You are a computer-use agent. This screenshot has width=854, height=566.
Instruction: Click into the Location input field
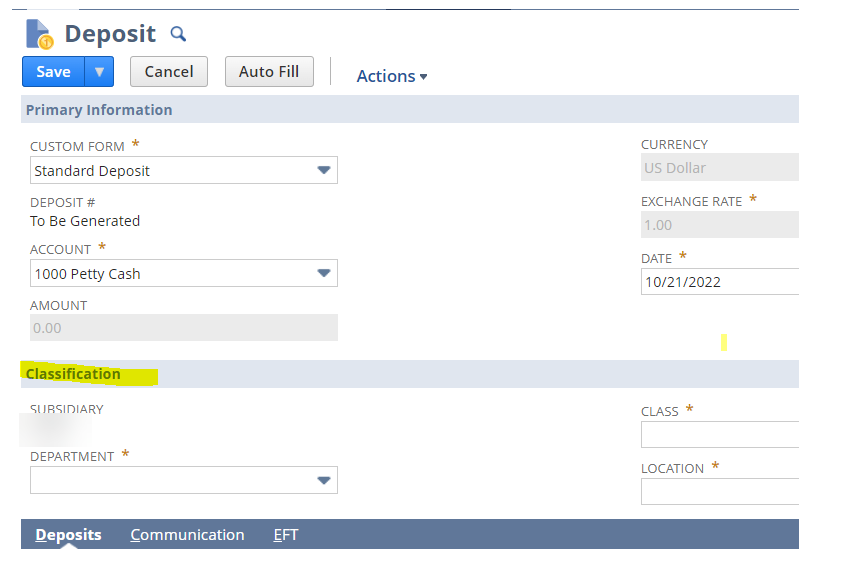(x=719, y=491)
